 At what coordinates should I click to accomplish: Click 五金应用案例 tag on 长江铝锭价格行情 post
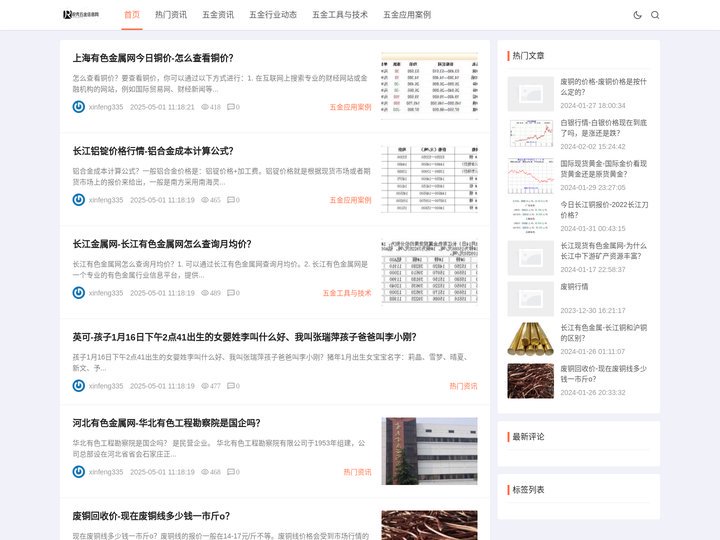[x=350, y=200]
